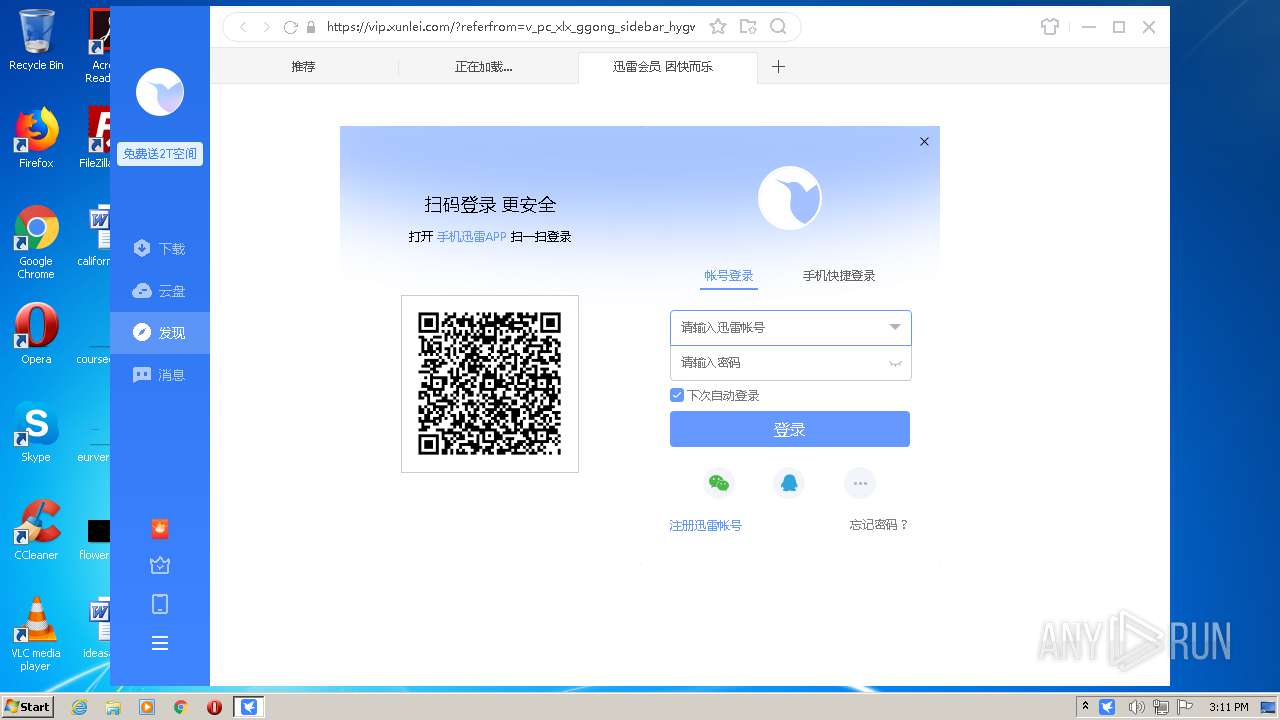Open the favorites folder icon
The image size is (1280, 720).
click(748, 27)
